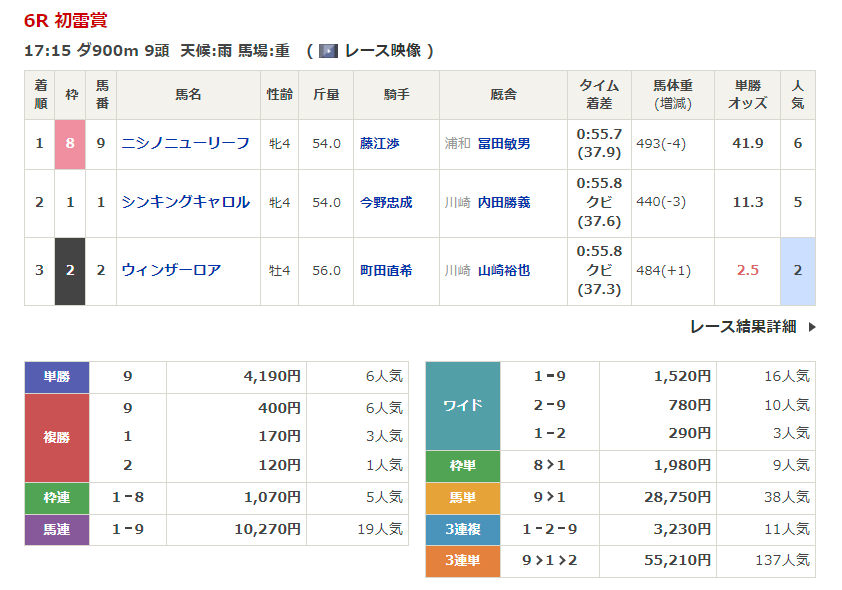Open trainer 山崎裕也 profile
This screenshot has height=590, width=842.
pyautogui.click(x=504, y=270)
